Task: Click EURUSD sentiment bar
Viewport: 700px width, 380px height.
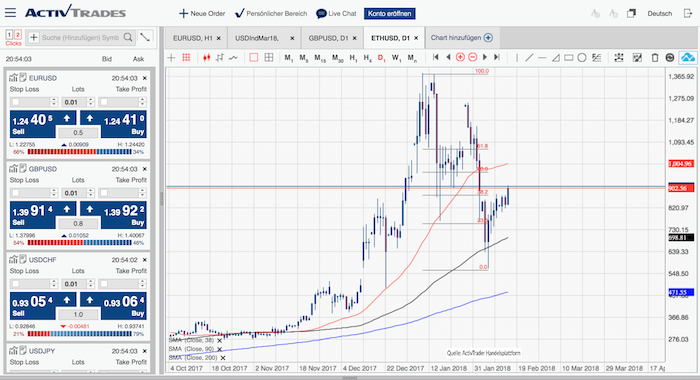Action: pos(79,152)
